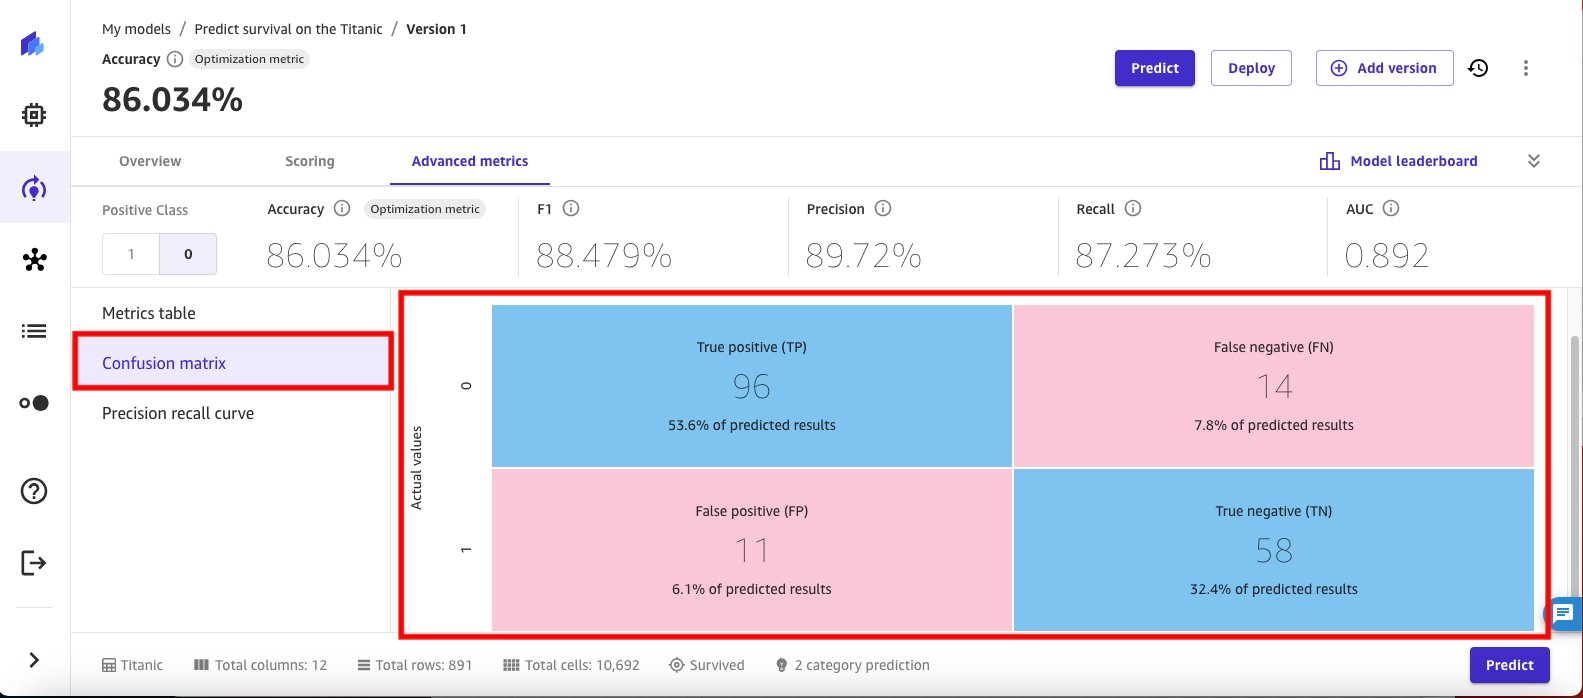This screenshot has width=1583, height=698.
Task: Select the My models sidebar icon
Action: tap(34, 187)
